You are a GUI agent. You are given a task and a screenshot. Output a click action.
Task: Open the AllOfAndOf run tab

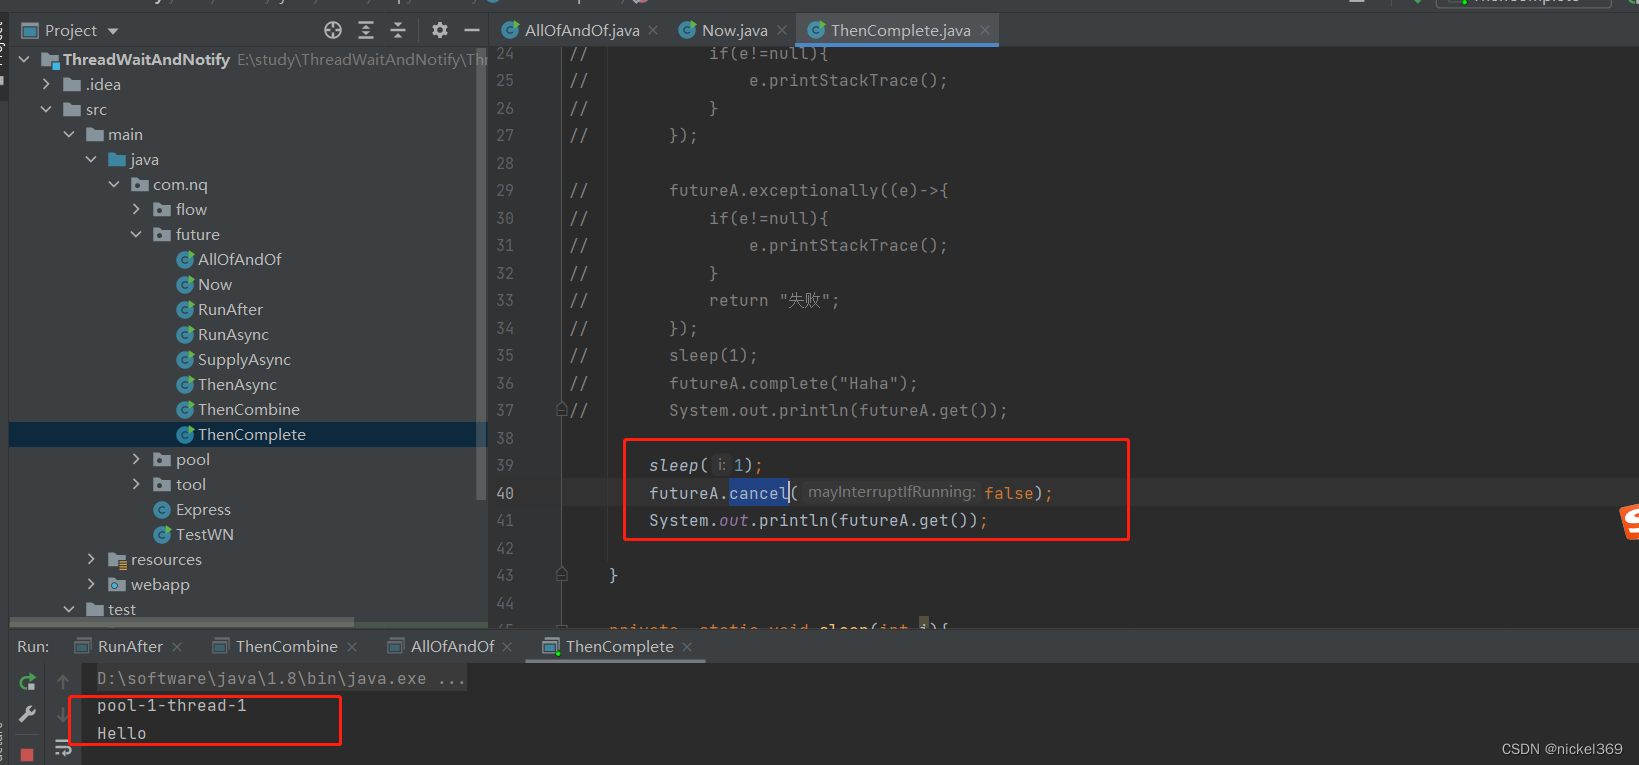(x=452, y=647)
